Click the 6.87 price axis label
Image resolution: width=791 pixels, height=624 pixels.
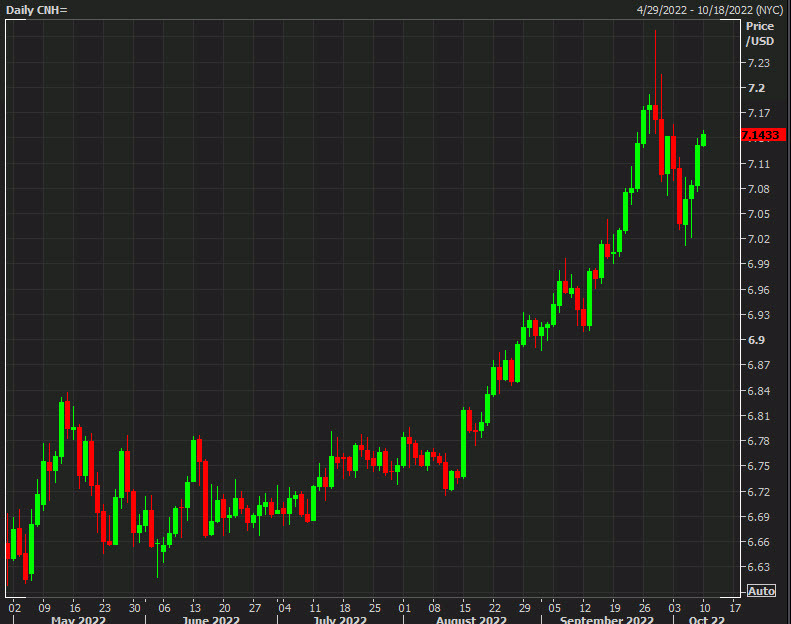tap(759, 365)
